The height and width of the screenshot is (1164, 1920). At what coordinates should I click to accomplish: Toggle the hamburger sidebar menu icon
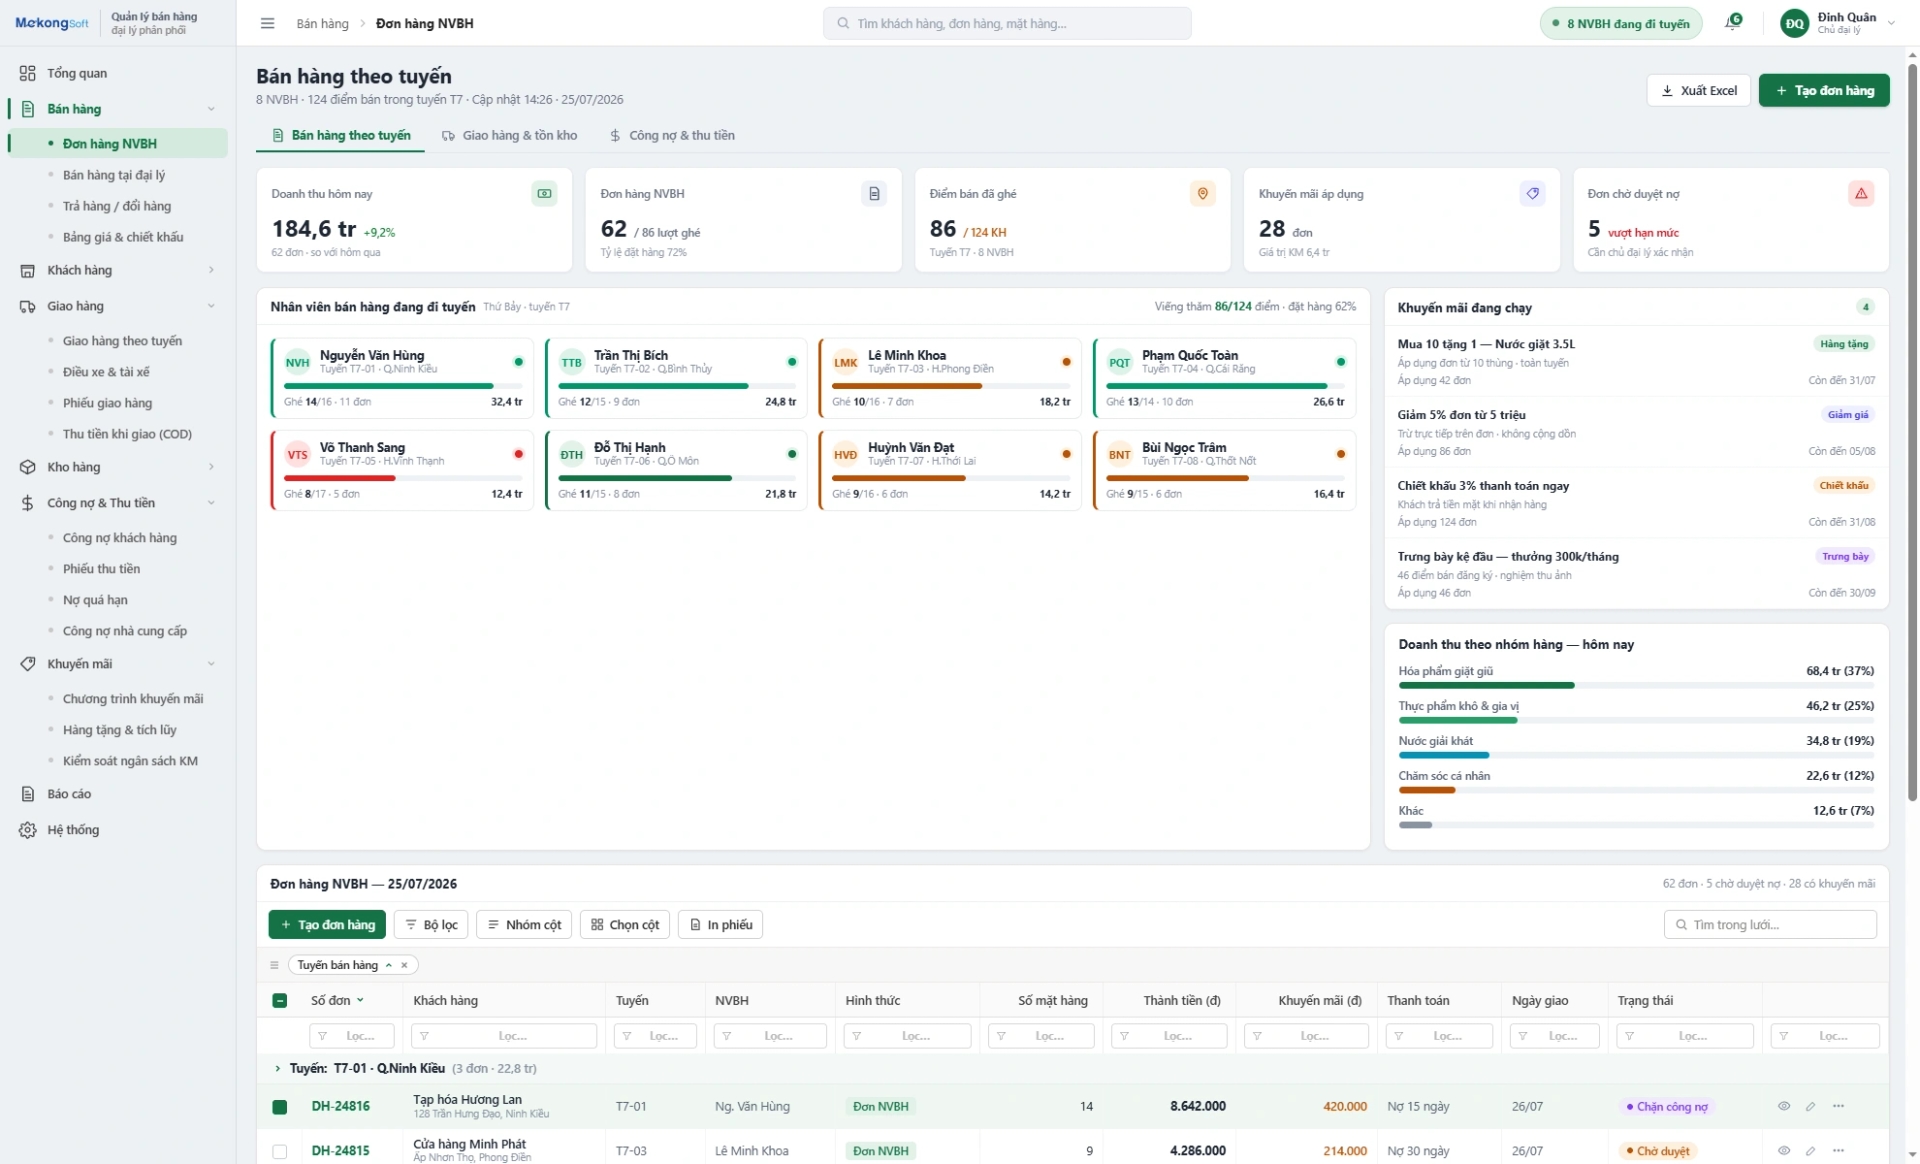267,23
